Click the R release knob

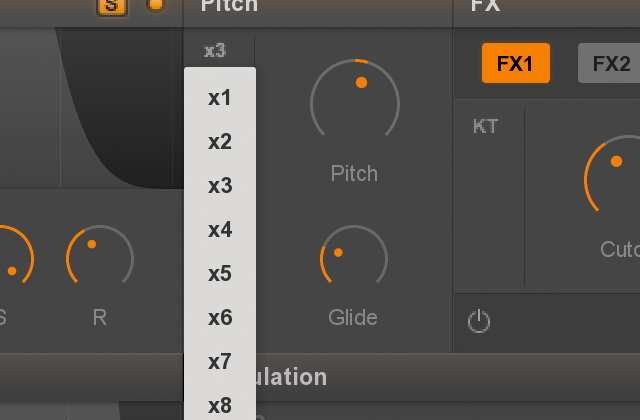point(100,257)
